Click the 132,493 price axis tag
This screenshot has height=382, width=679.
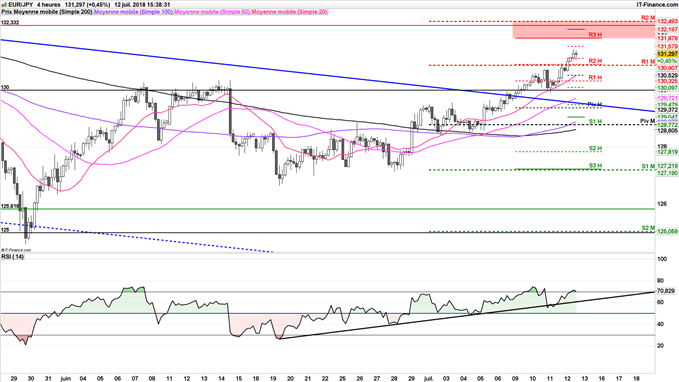click(667, 22)
